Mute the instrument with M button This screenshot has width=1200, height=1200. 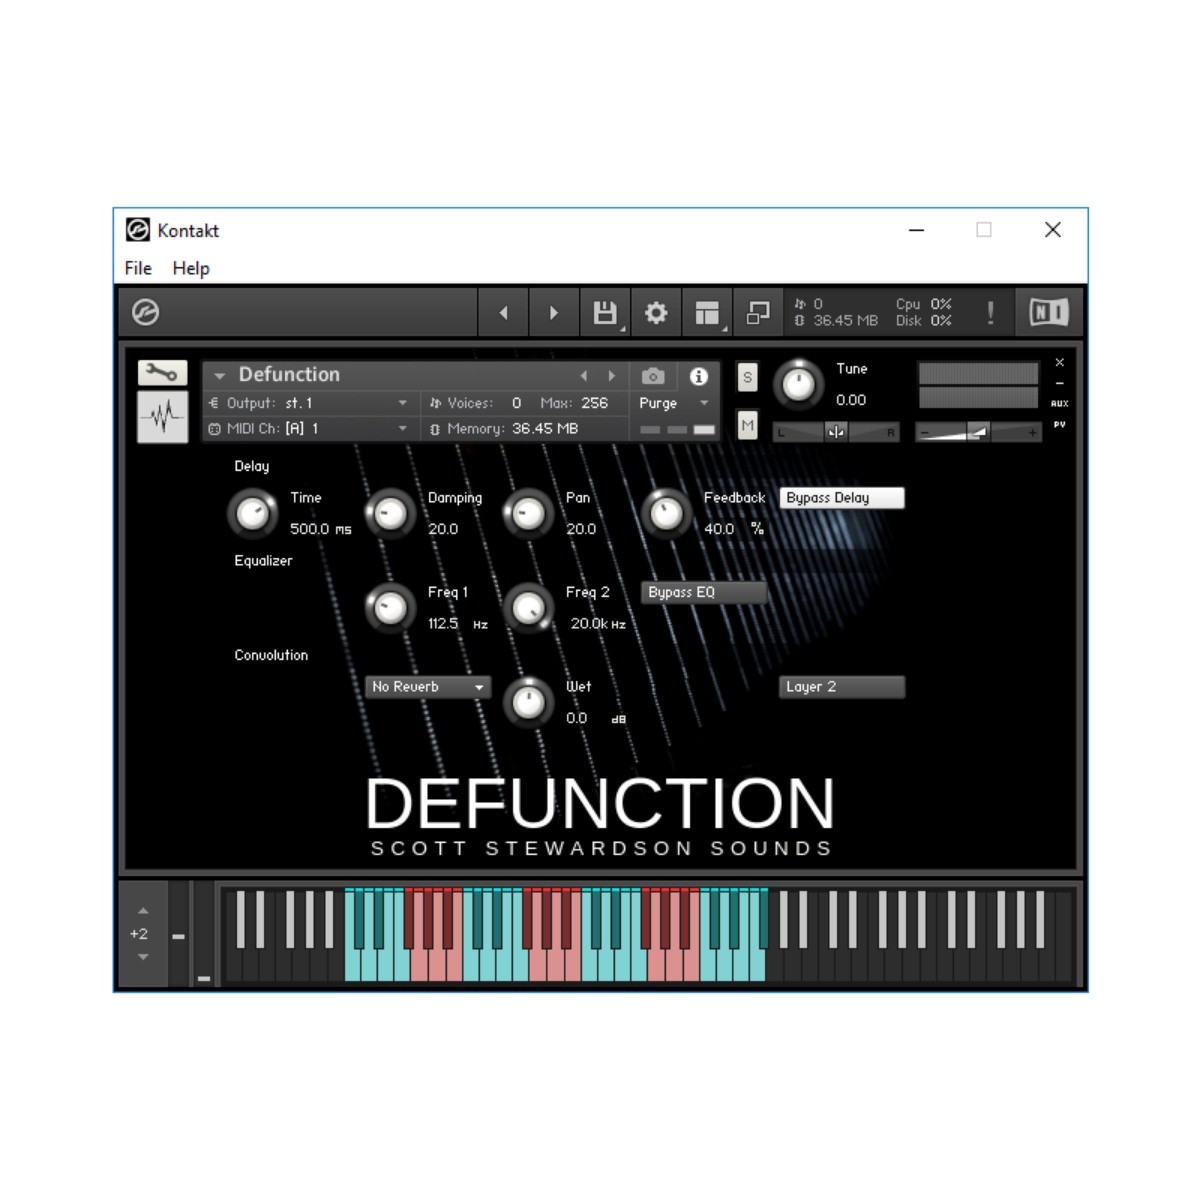(x=747, y=424)
